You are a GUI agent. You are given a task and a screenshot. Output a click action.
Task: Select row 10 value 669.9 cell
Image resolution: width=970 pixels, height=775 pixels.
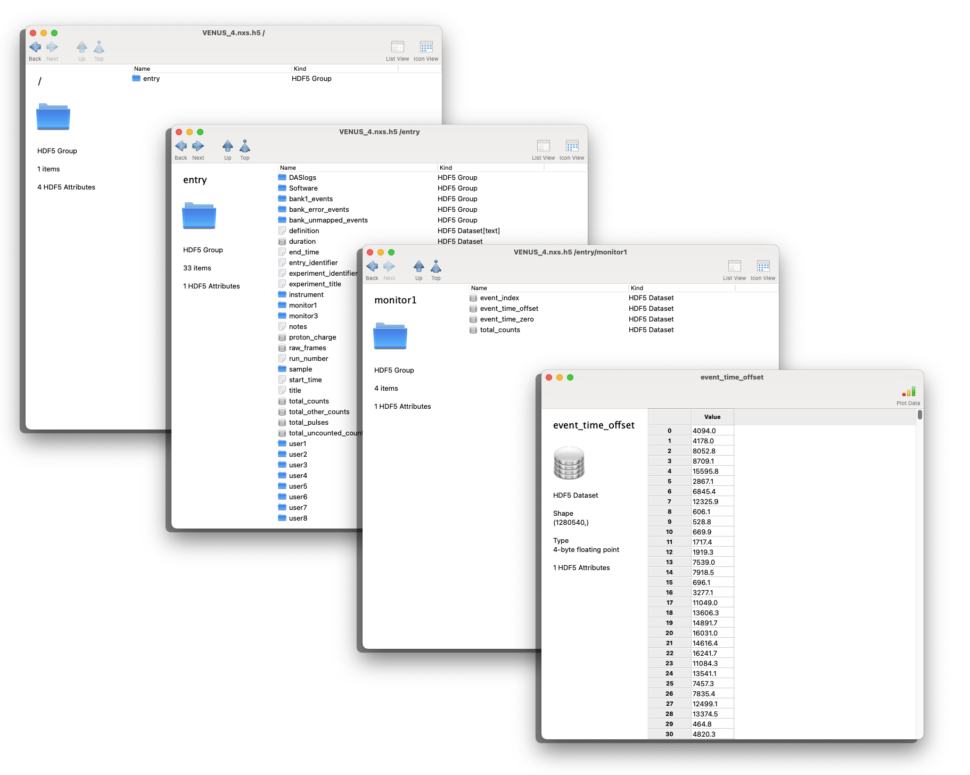[x=712, y=533]
